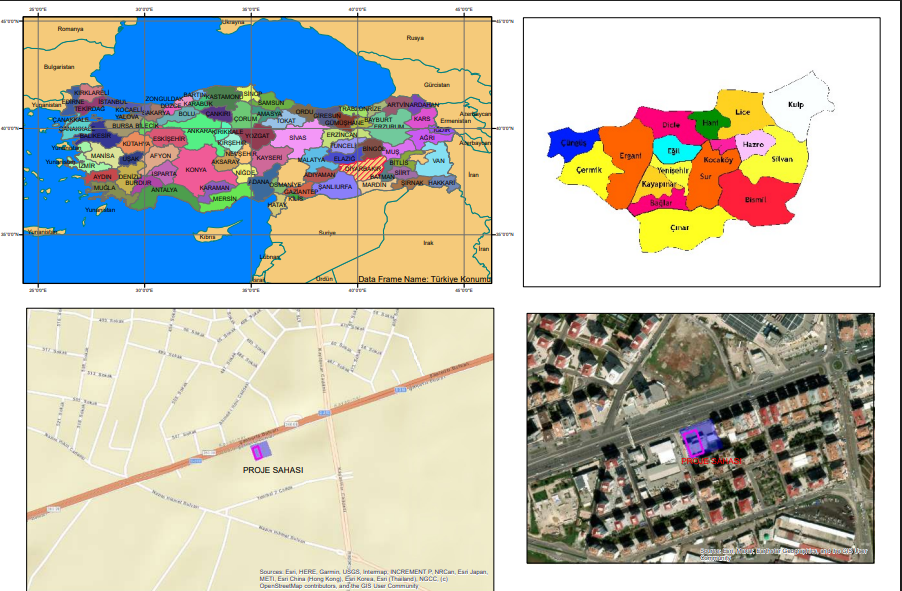Image resolution: width=902 pixels, height=591 pixels.
Task: Click the Data Frame Name label
Action: (425, 279)
